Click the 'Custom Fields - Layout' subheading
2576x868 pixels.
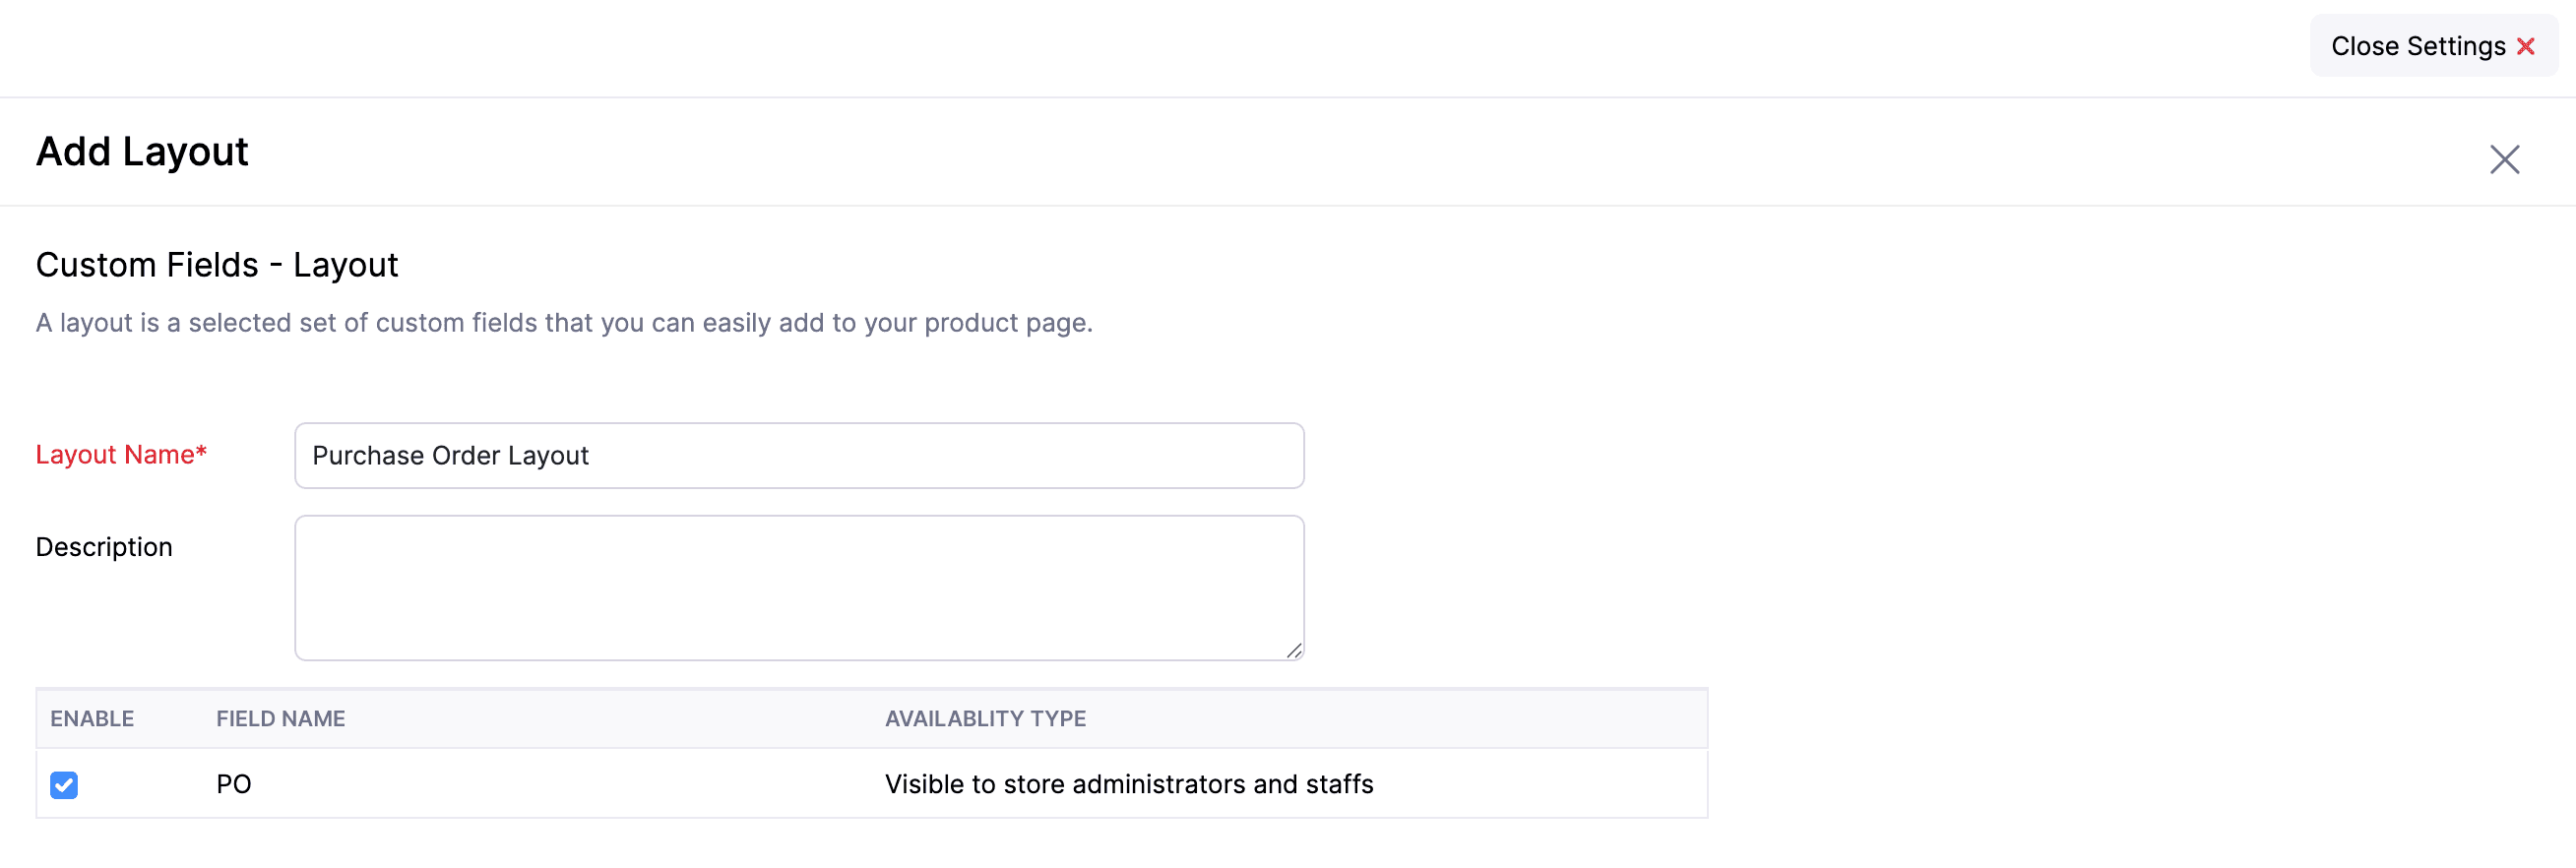[217, 265]
